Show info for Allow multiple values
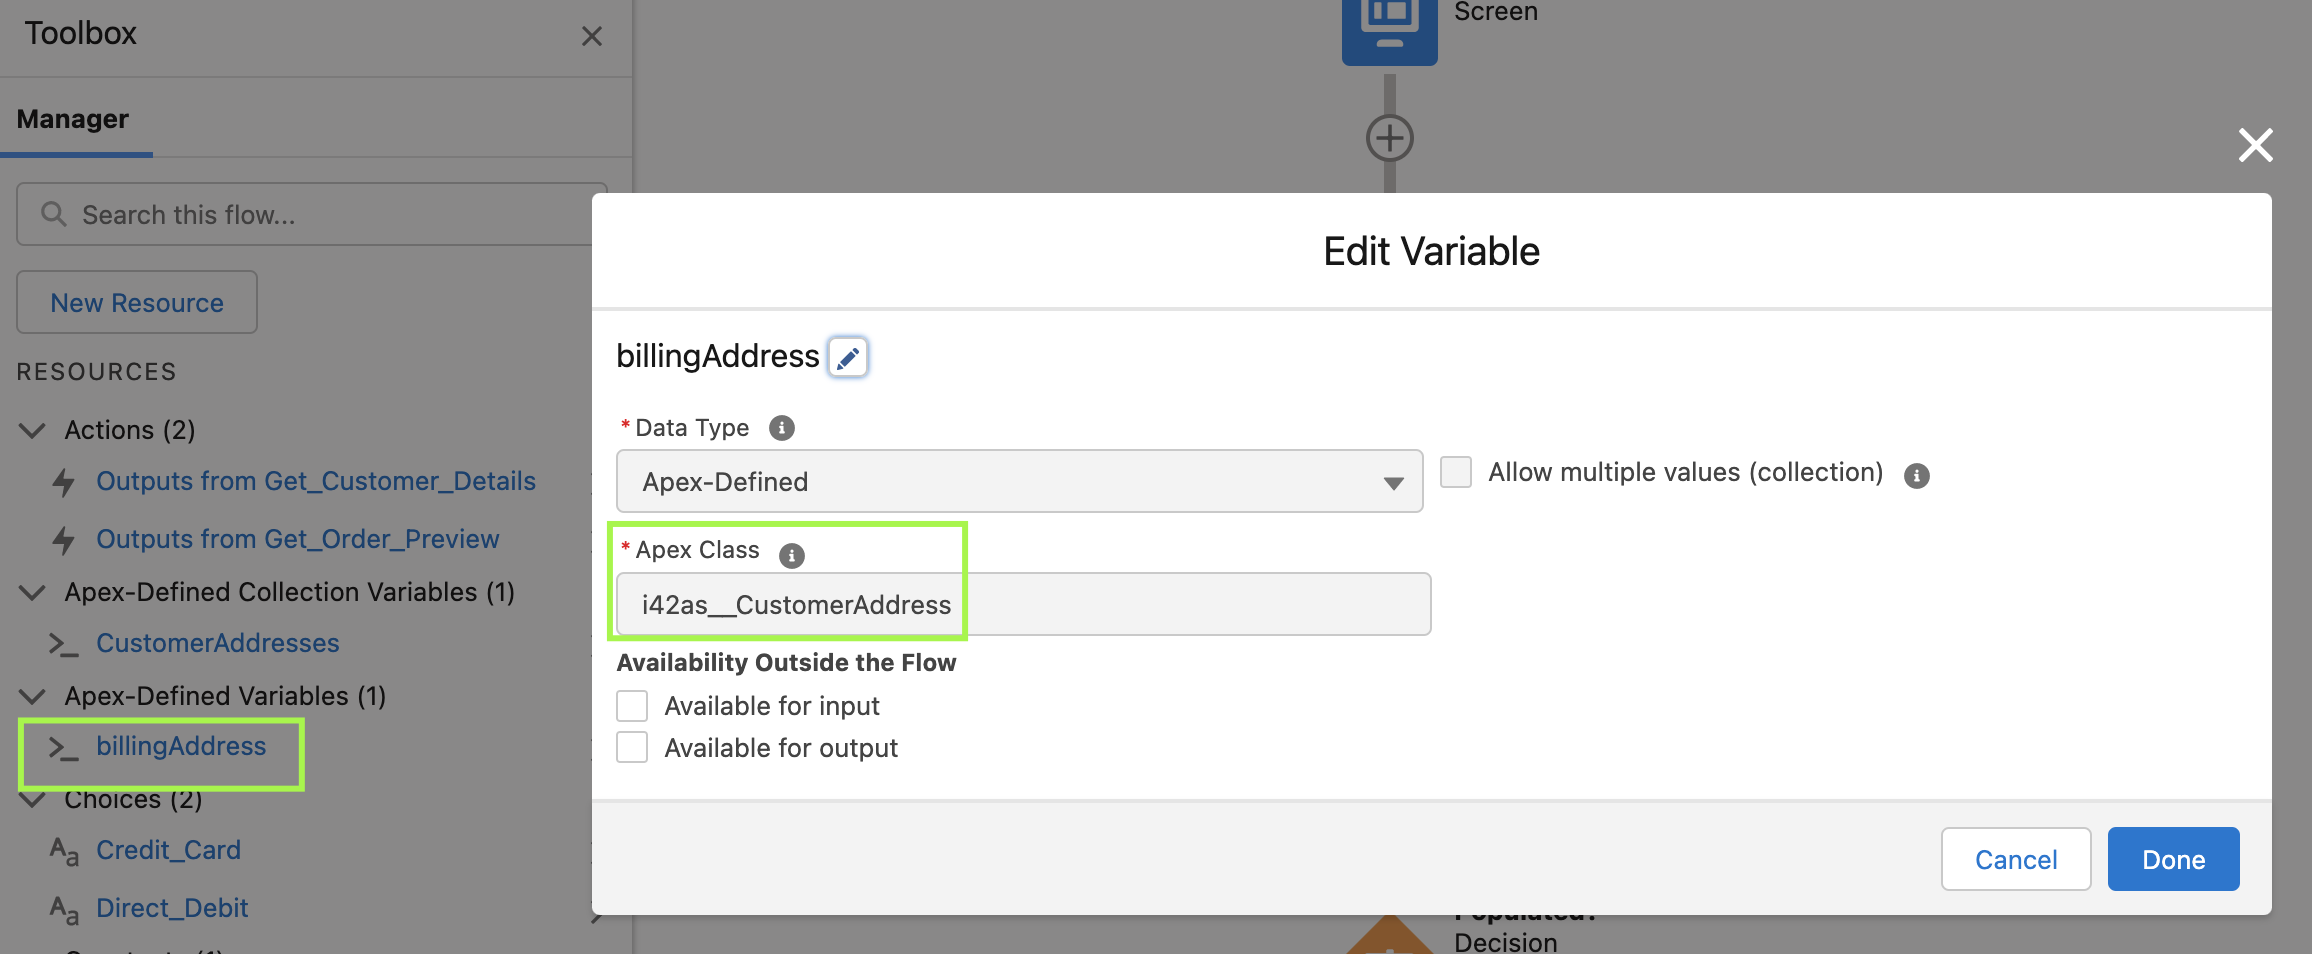 (1916, 476)
